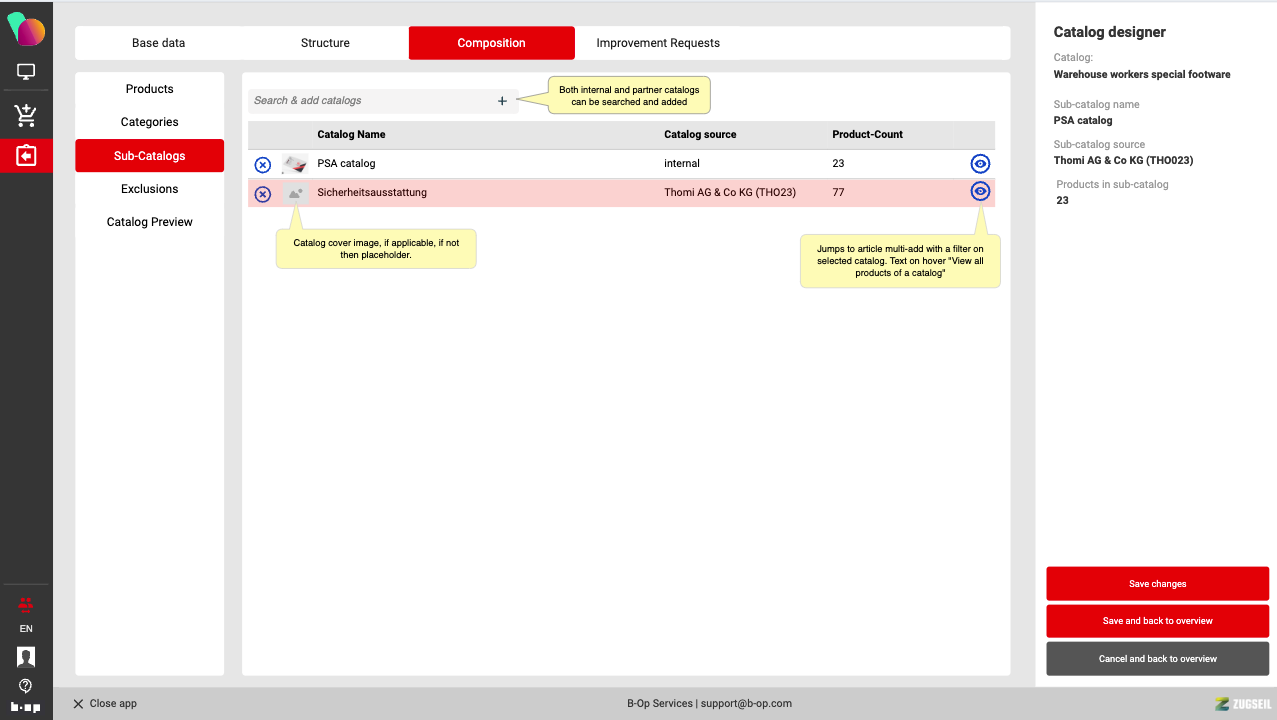Click the red people icon above EN
This screenshot has width=1277, height=720.
[26, 604]
